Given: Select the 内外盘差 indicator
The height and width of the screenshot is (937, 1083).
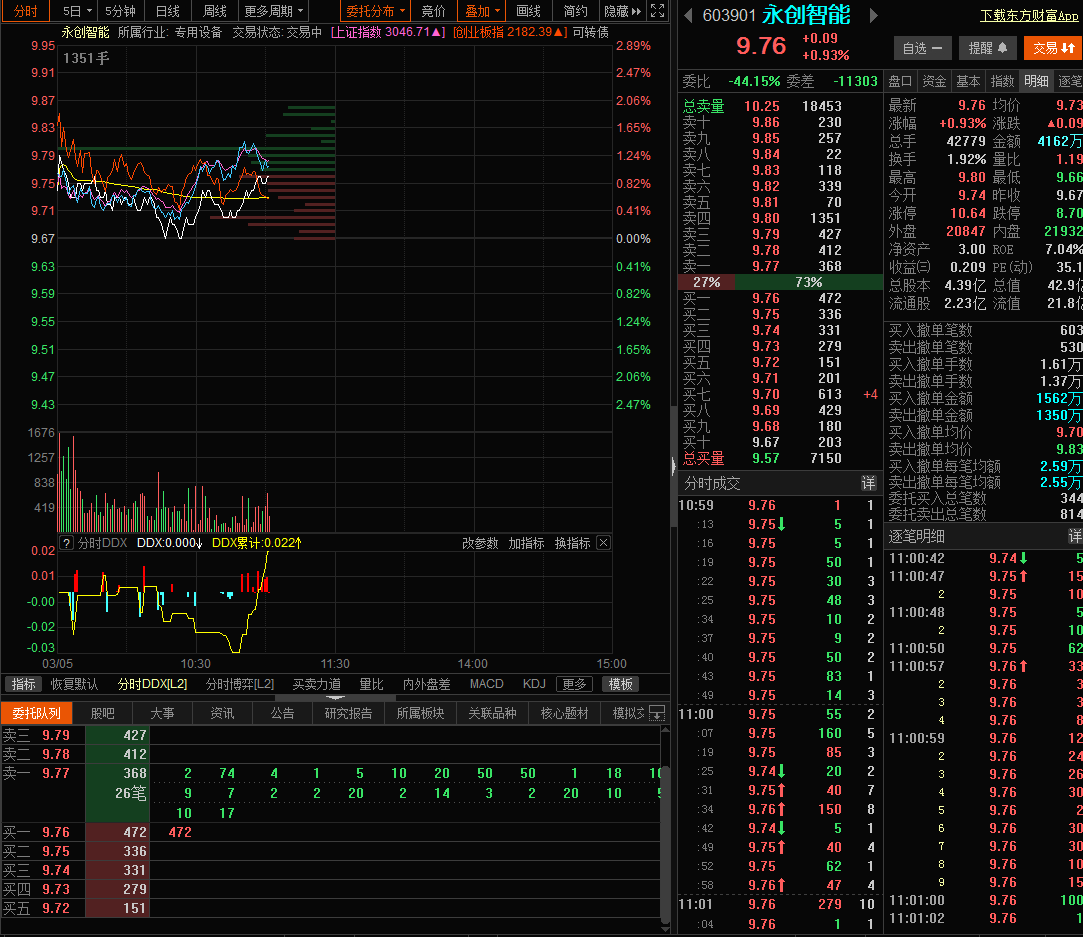Looking at the screenshot, I should click(x=426, y=684).
